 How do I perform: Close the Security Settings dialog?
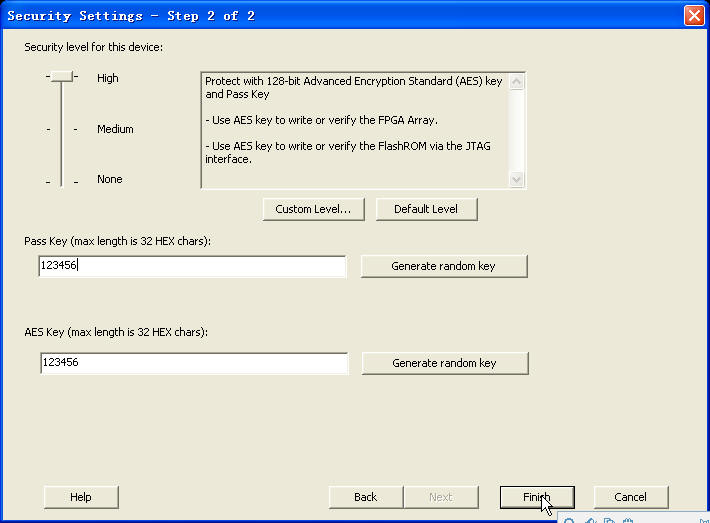pos(694,15)
